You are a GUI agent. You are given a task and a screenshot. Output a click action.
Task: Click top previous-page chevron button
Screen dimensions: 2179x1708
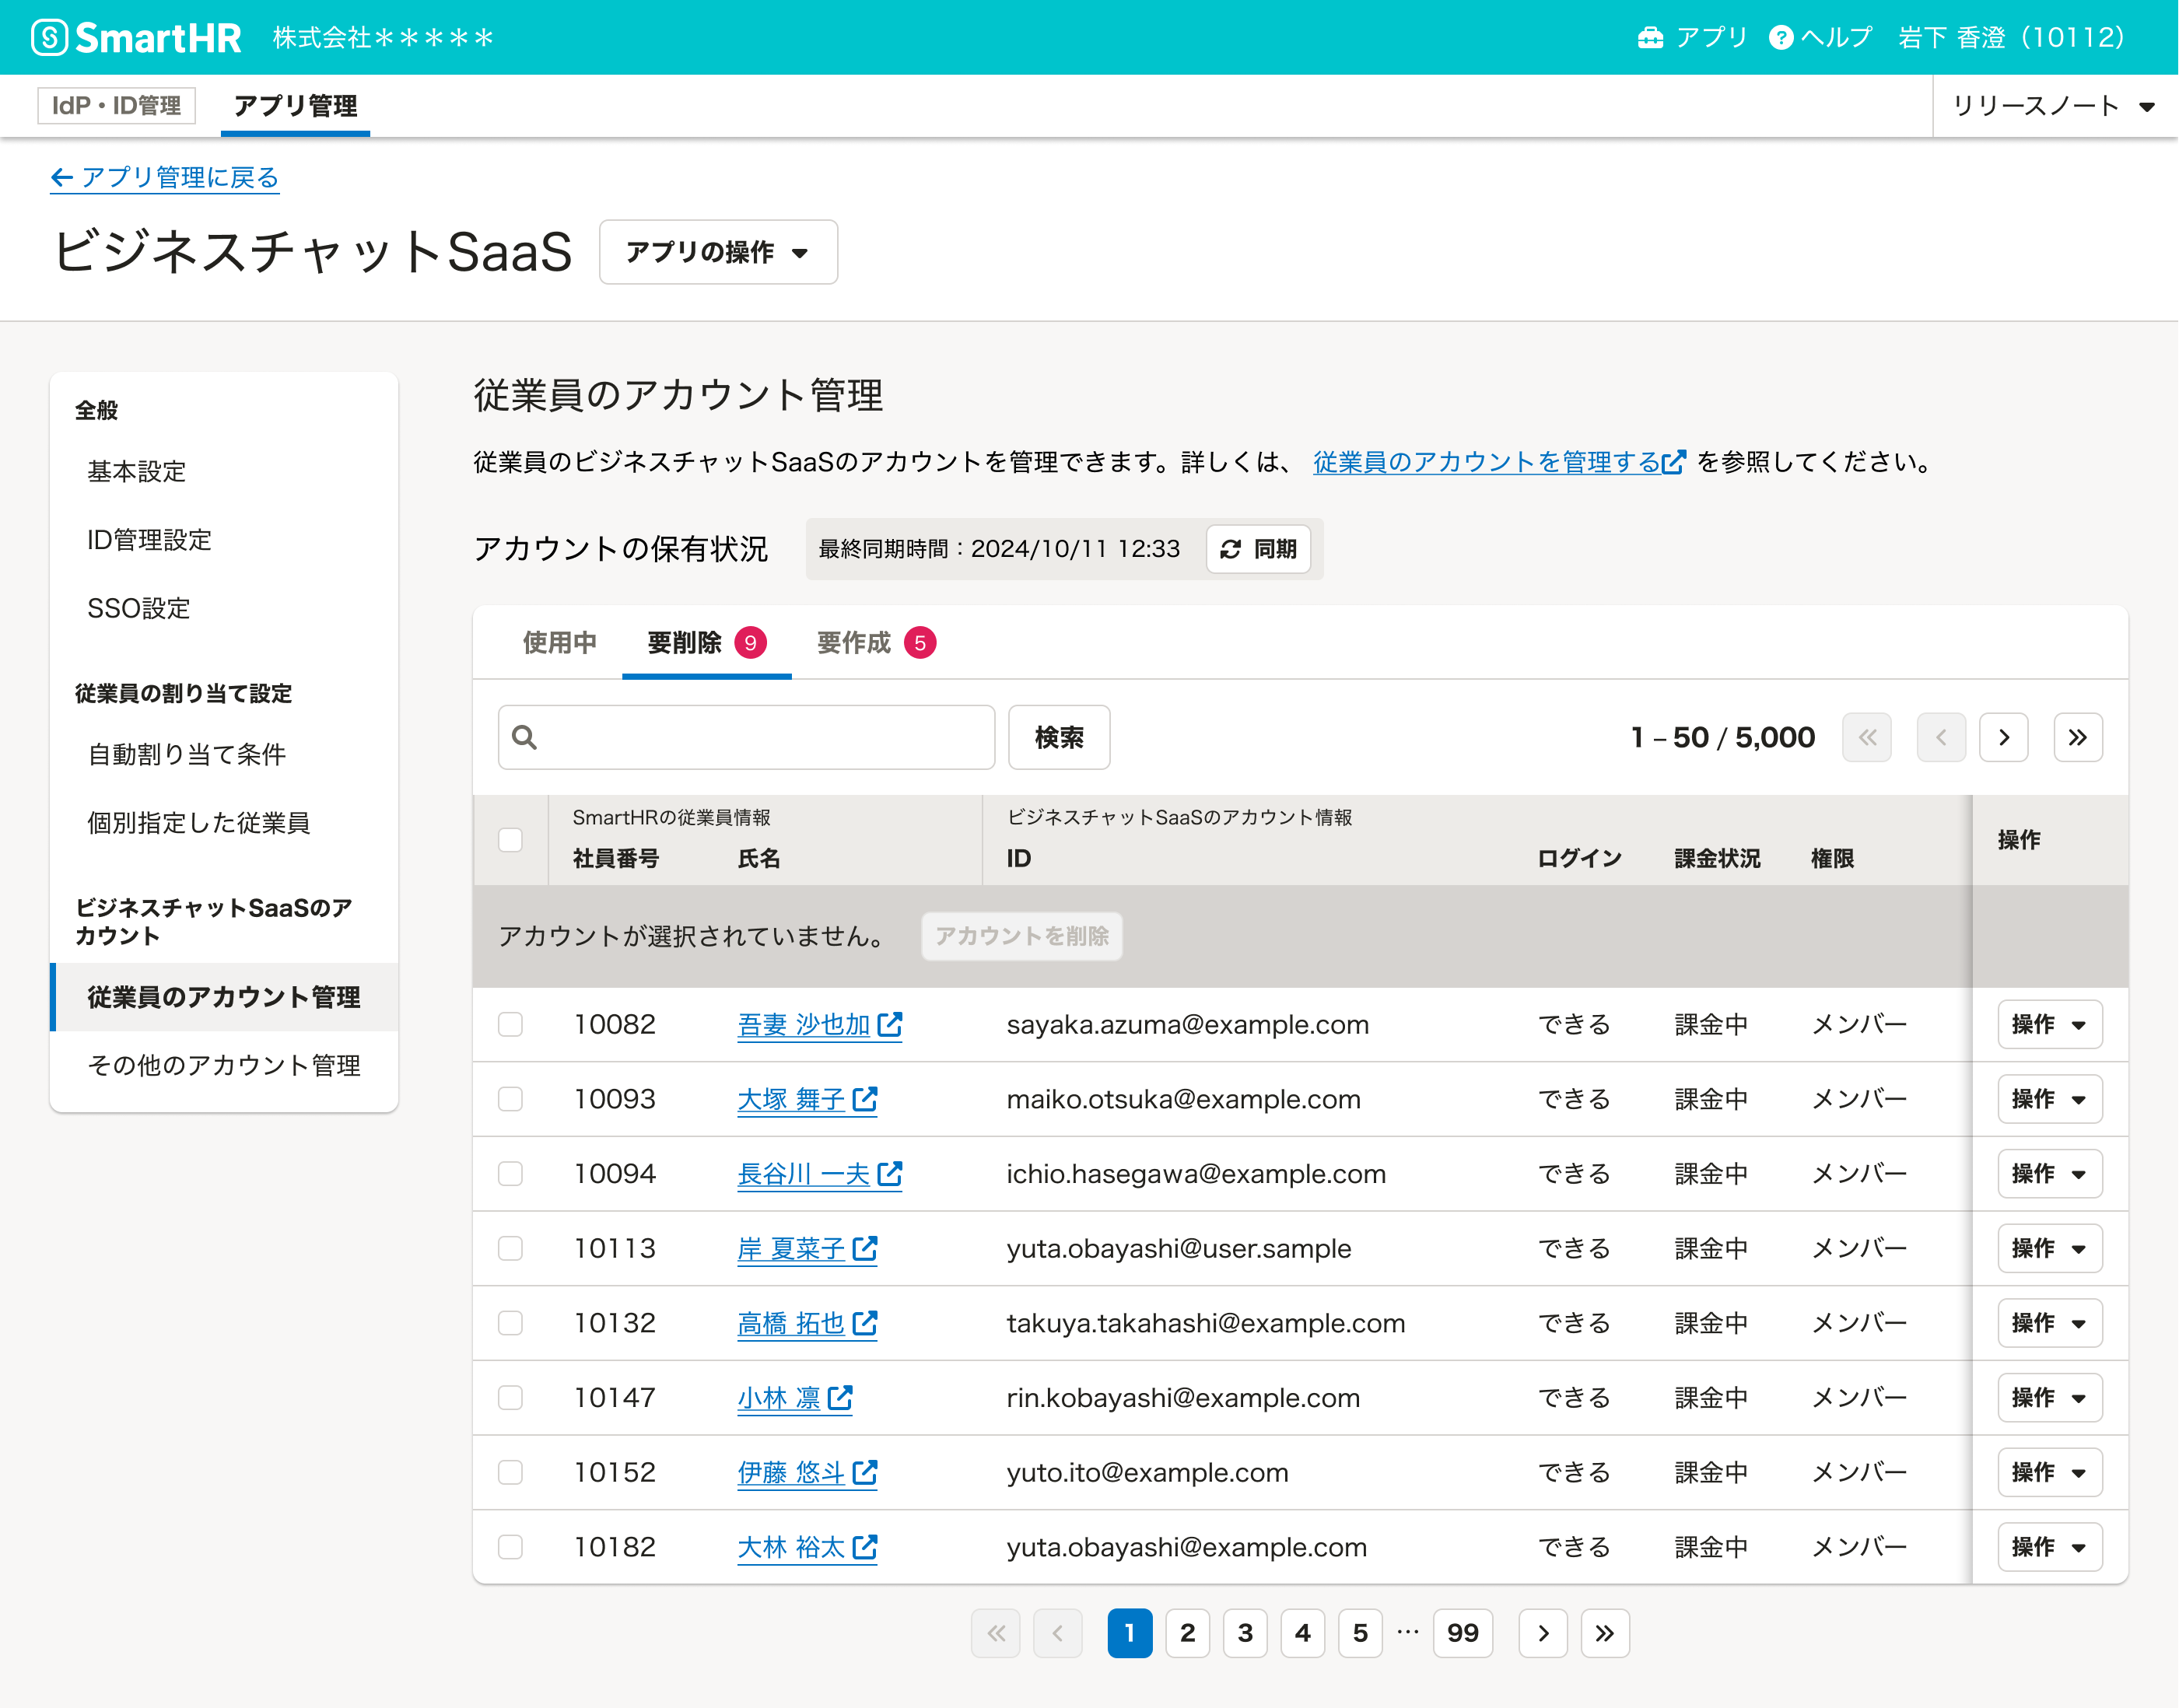1941,737
